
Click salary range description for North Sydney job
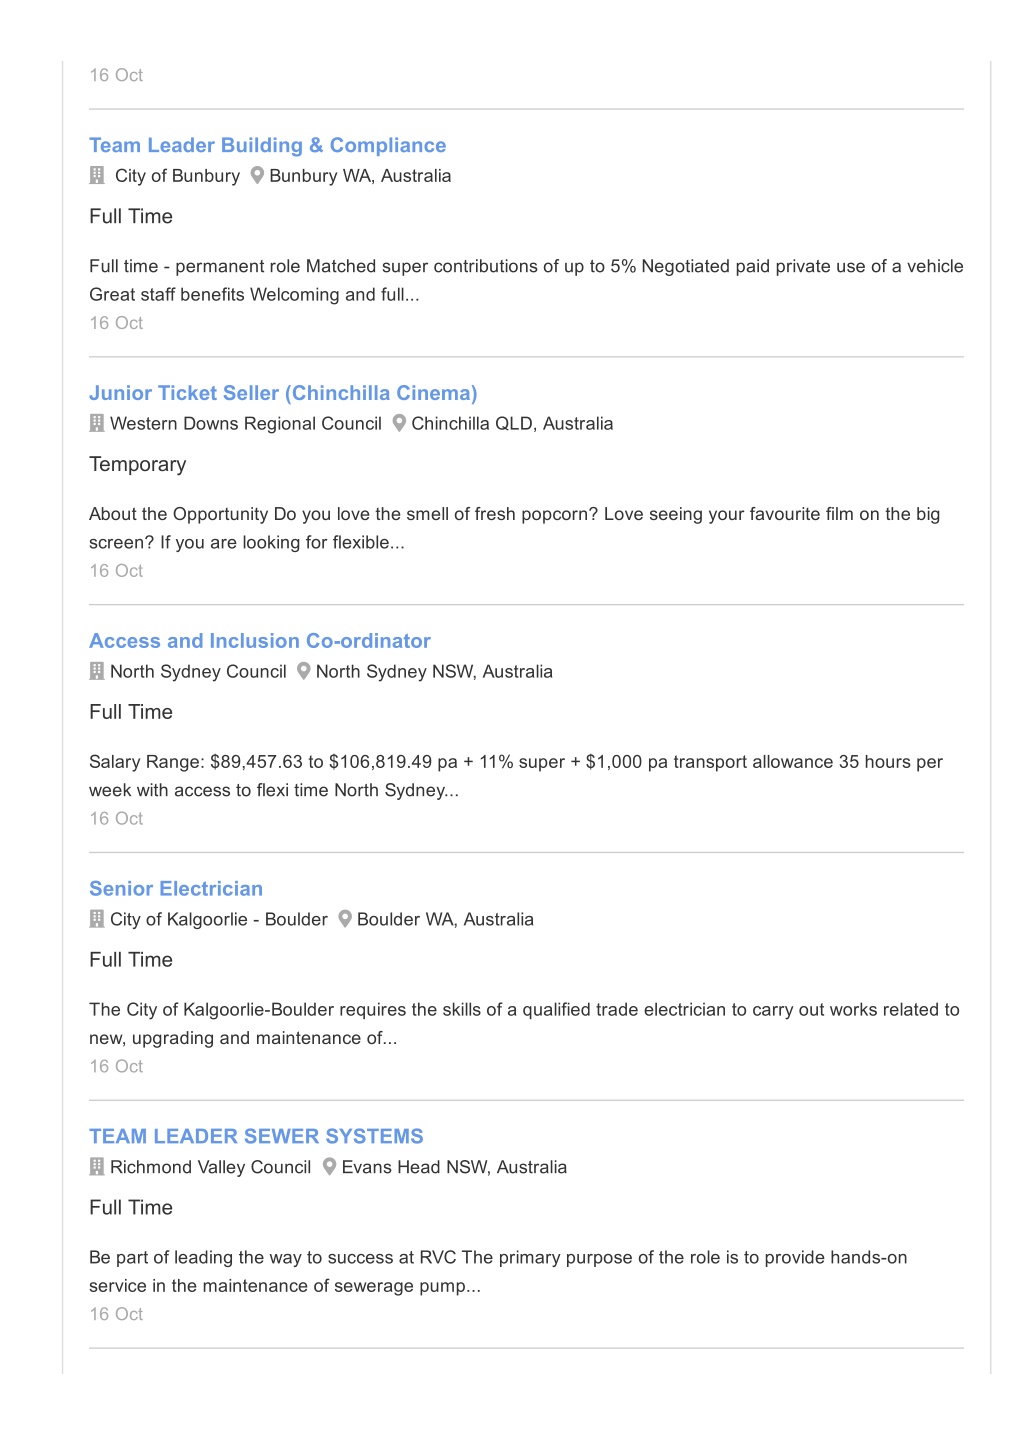coord(516,776)
